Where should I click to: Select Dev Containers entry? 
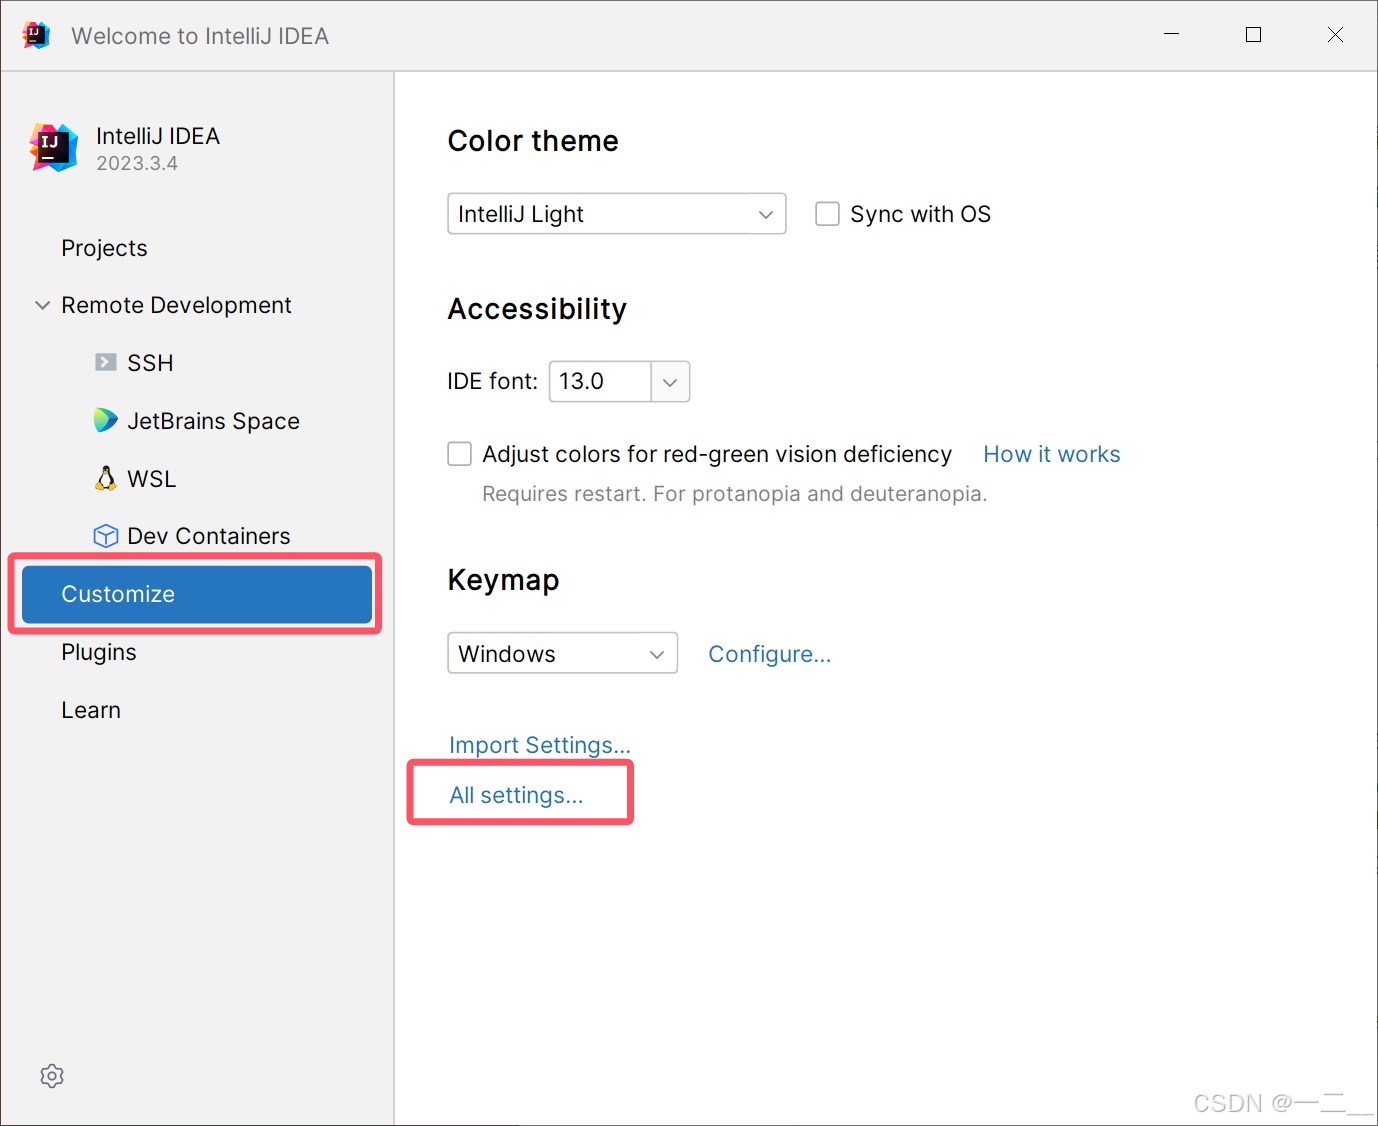click(208, 536)
